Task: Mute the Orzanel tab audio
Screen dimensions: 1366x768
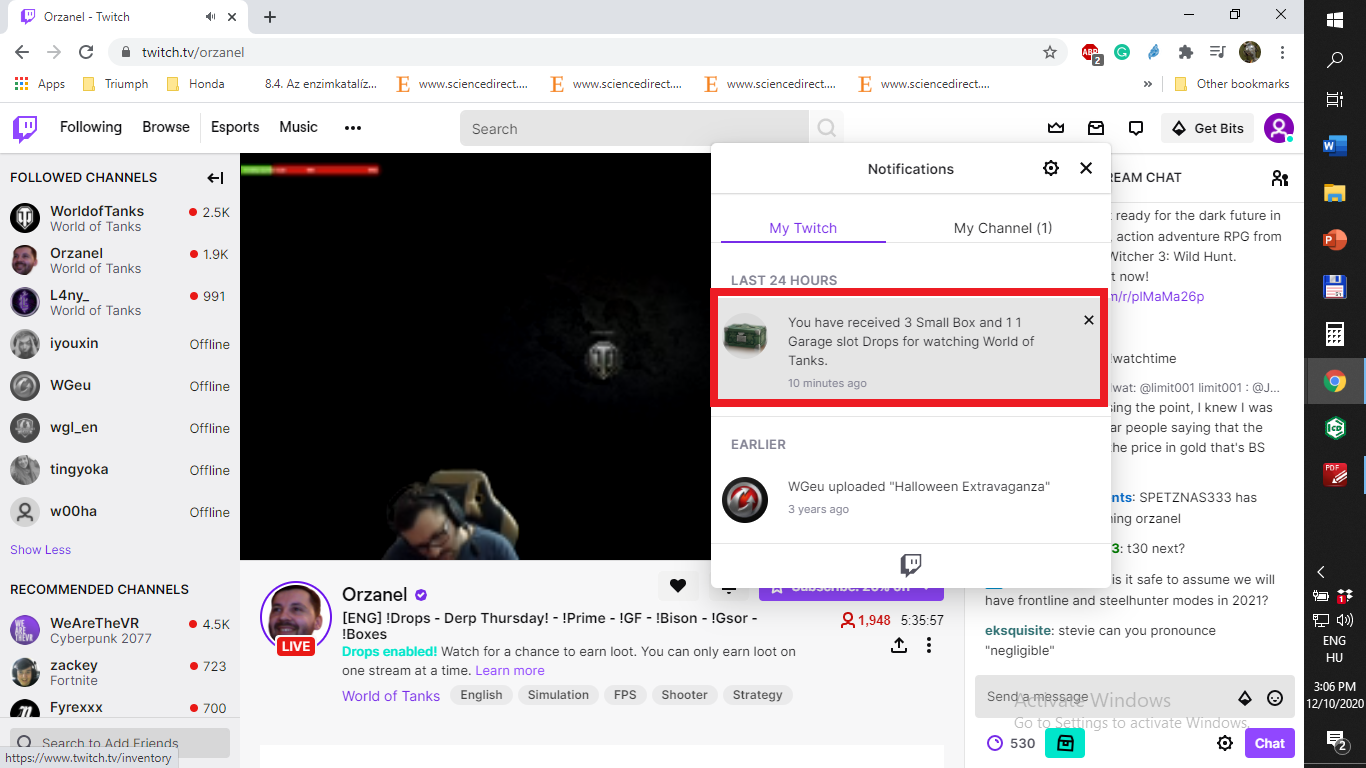Action: [x=211, y=17]
